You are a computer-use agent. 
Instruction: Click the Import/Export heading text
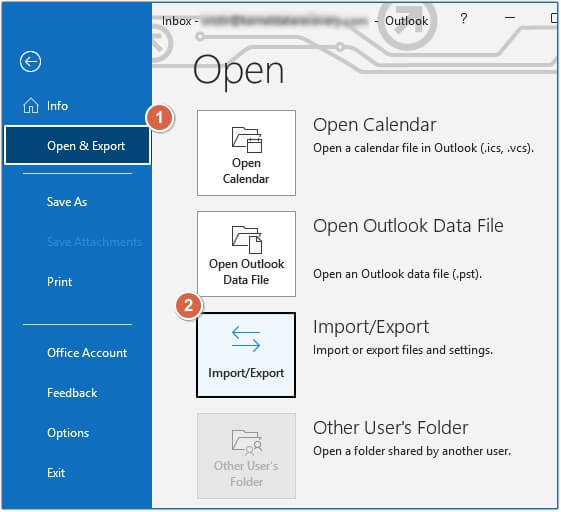point(371,327)
